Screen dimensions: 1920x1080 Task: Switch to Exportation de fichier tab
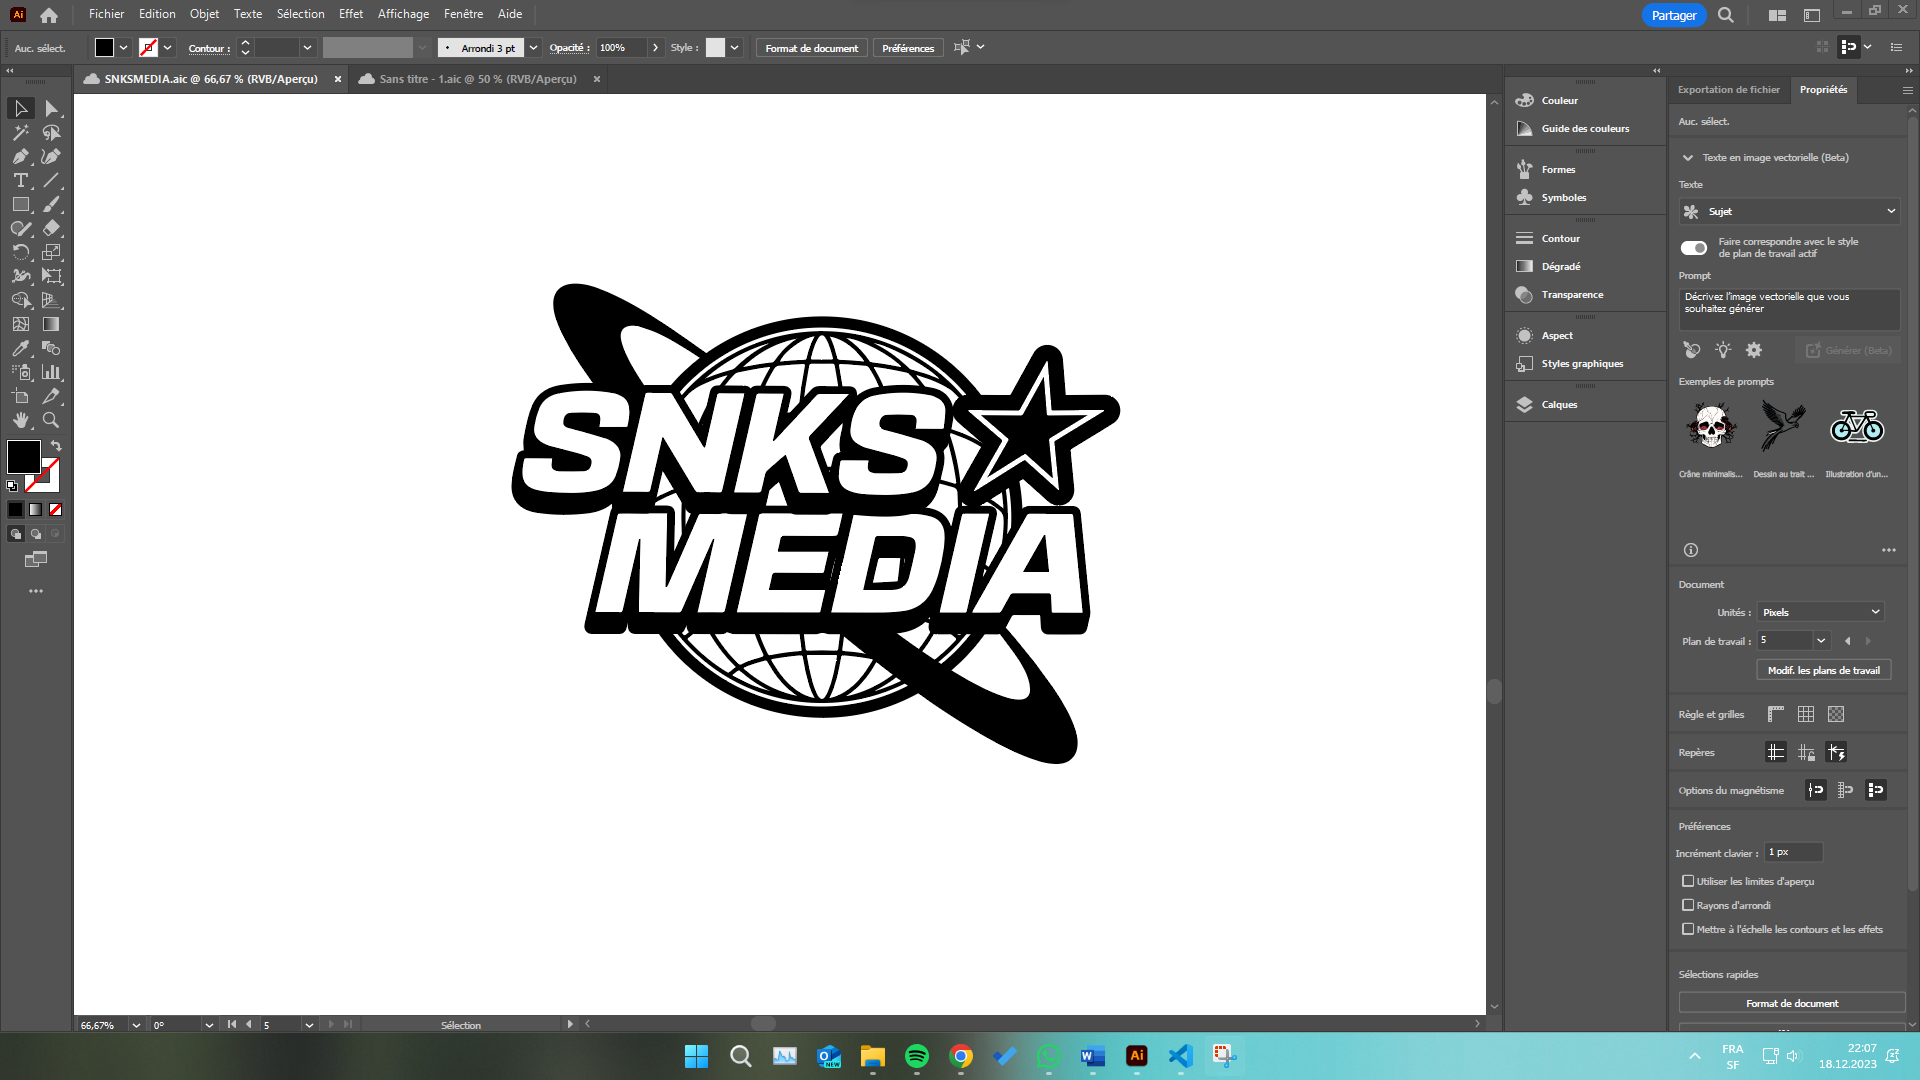1728,89
